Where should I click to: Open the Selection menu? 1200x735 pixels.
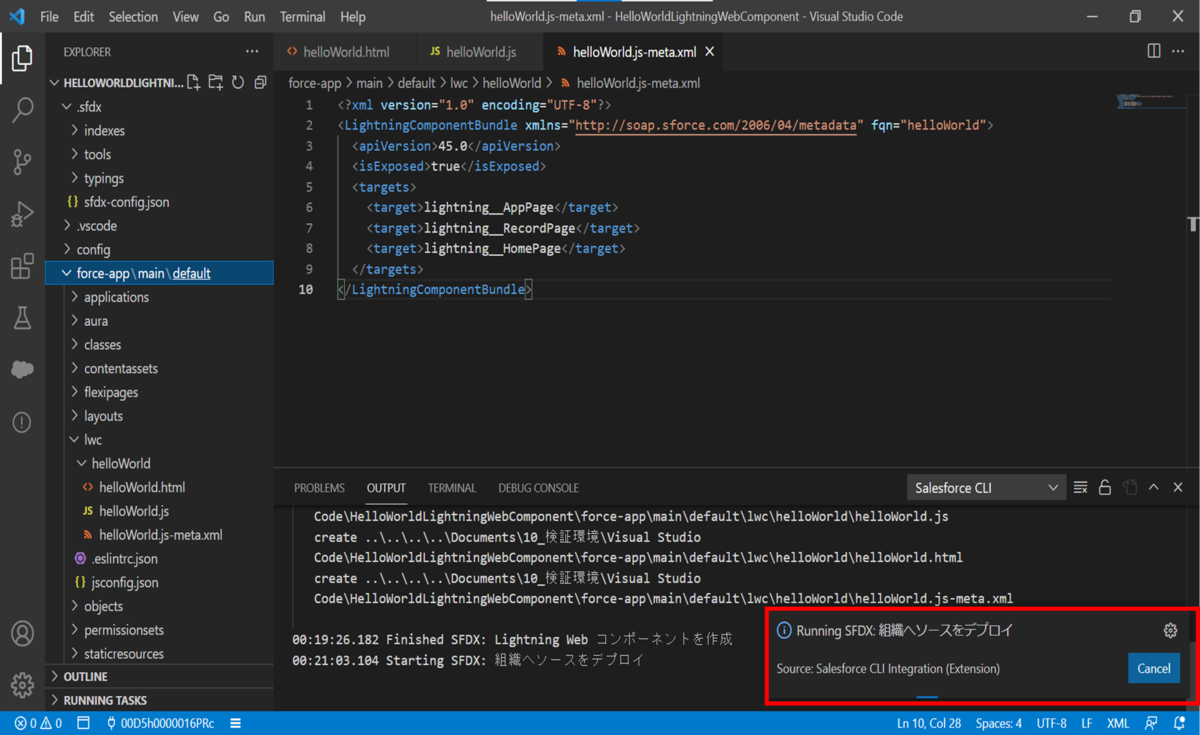point(133,17)
